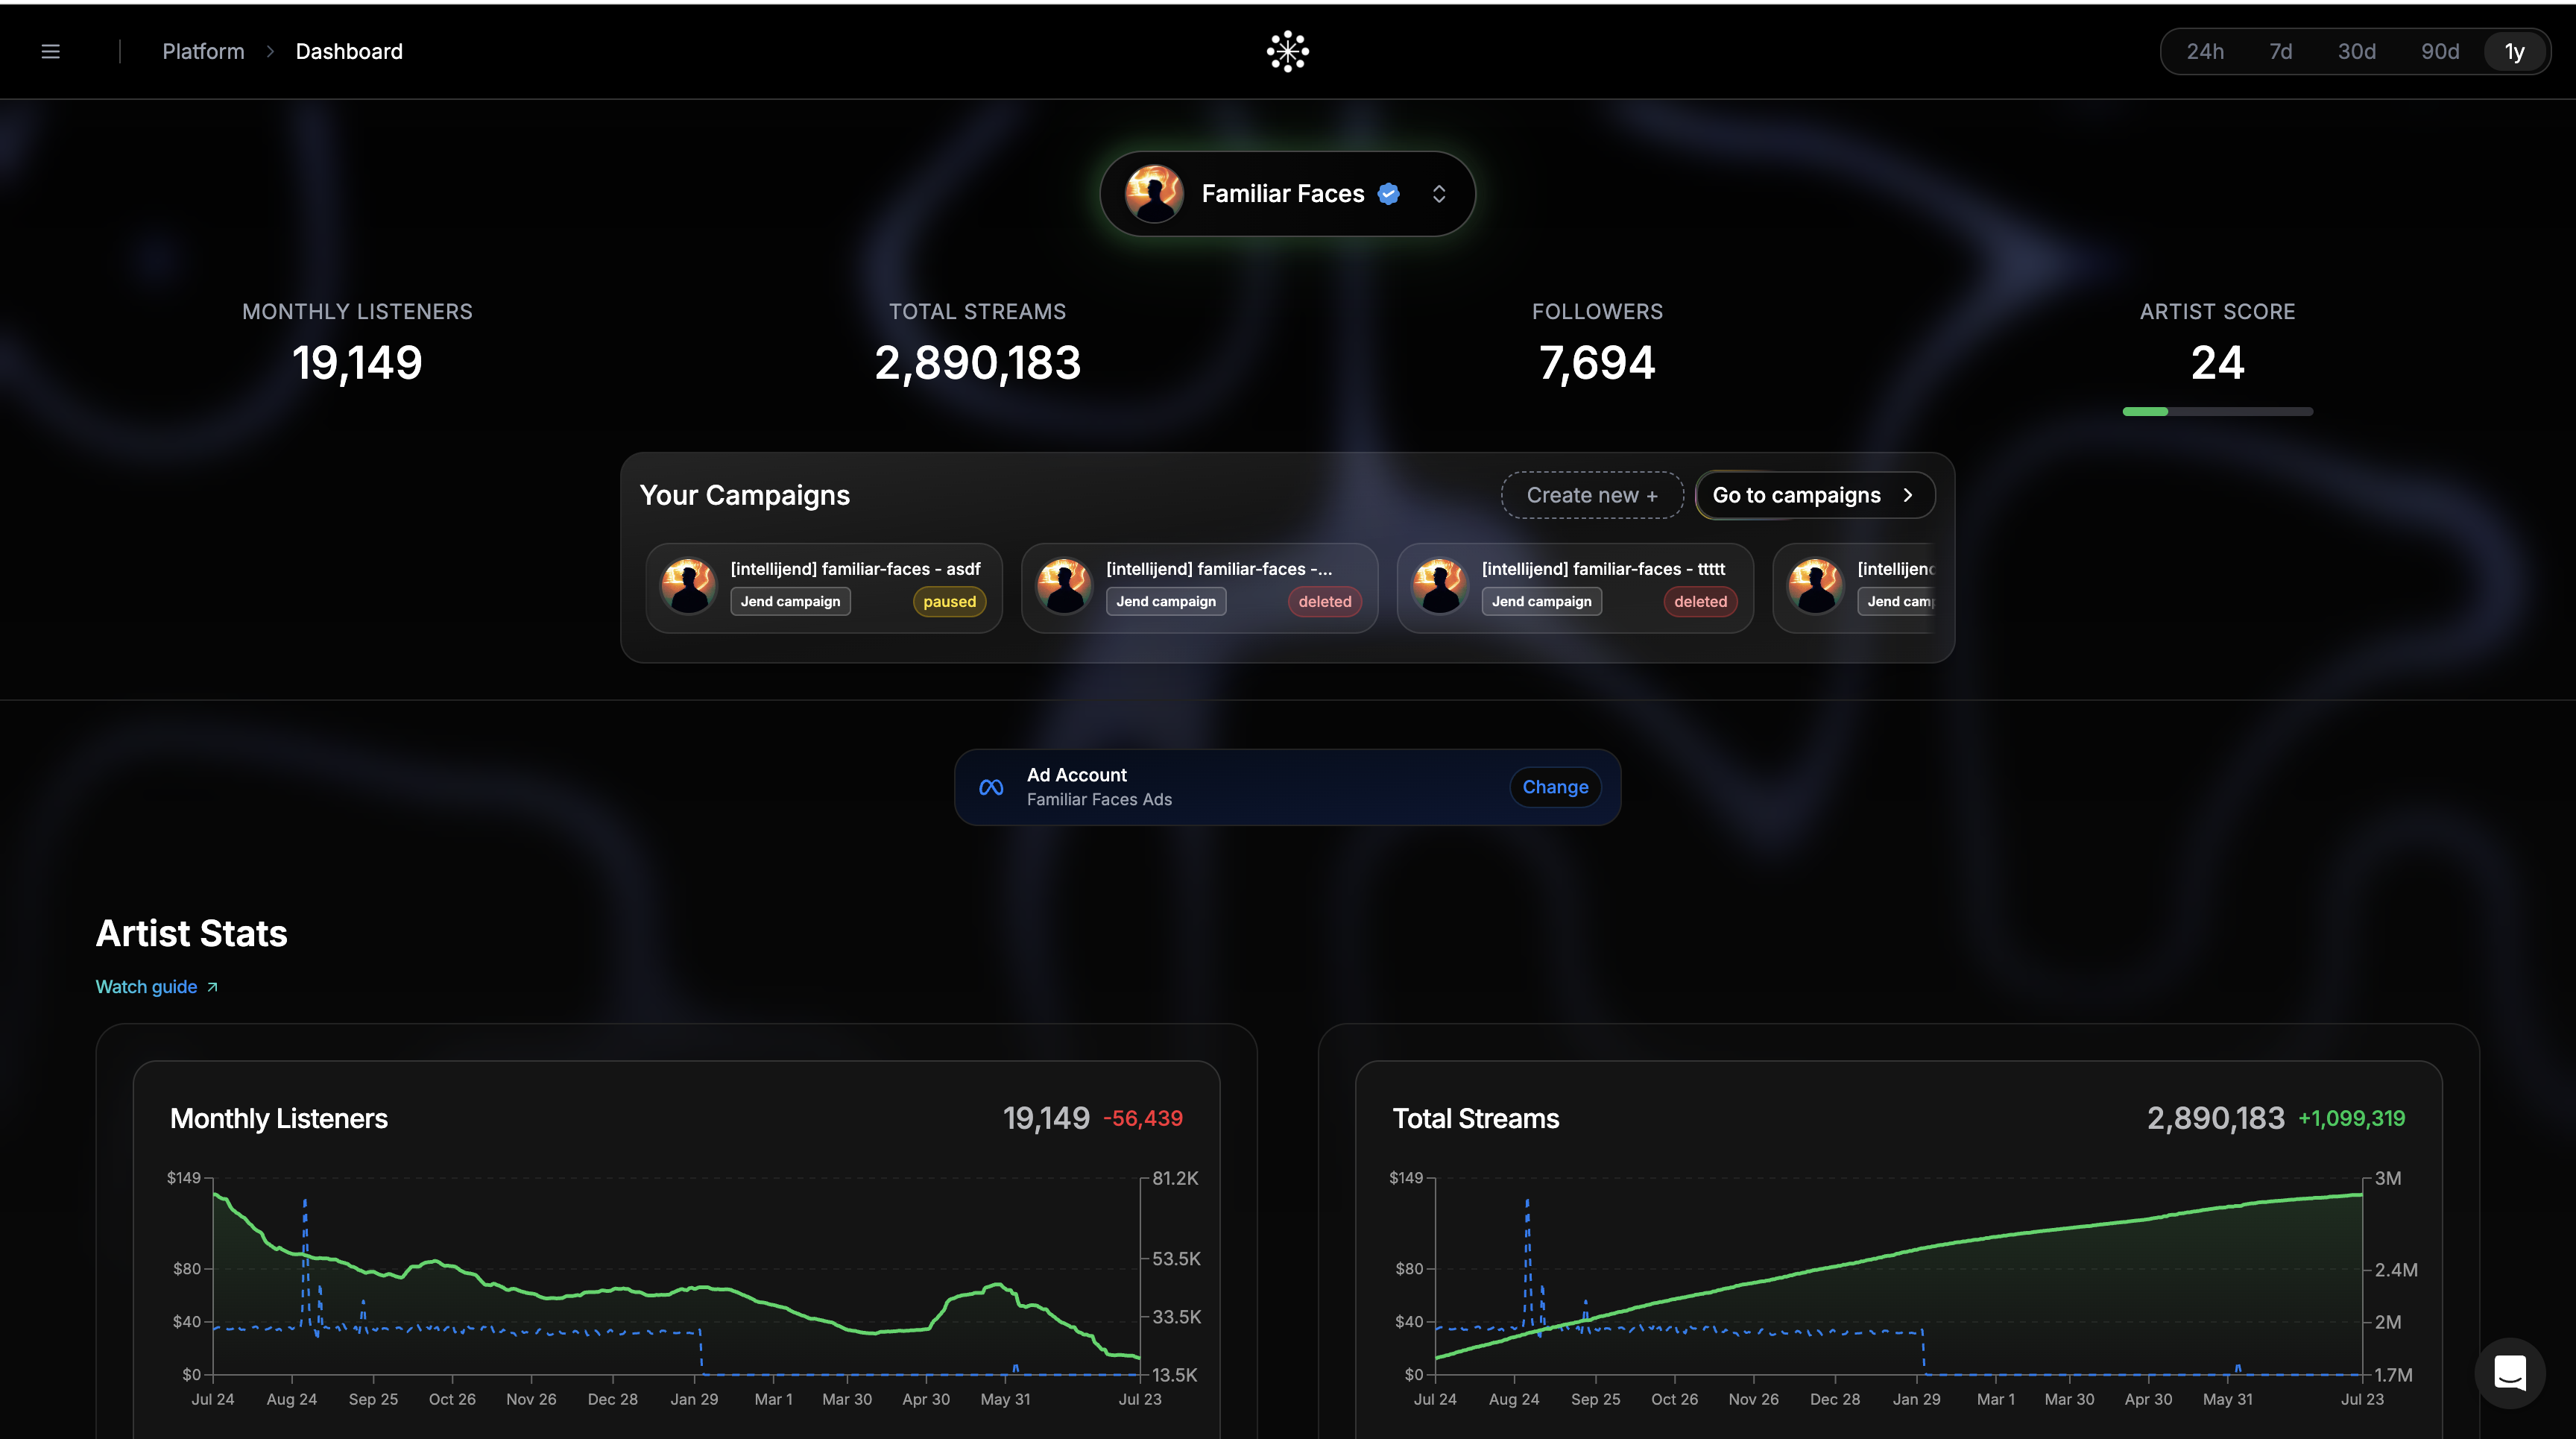The height and width of the screenshot is (1439, 2576).
Task: Click the breadcrumb chevron after Platform
Action: (x=270, y=51)
